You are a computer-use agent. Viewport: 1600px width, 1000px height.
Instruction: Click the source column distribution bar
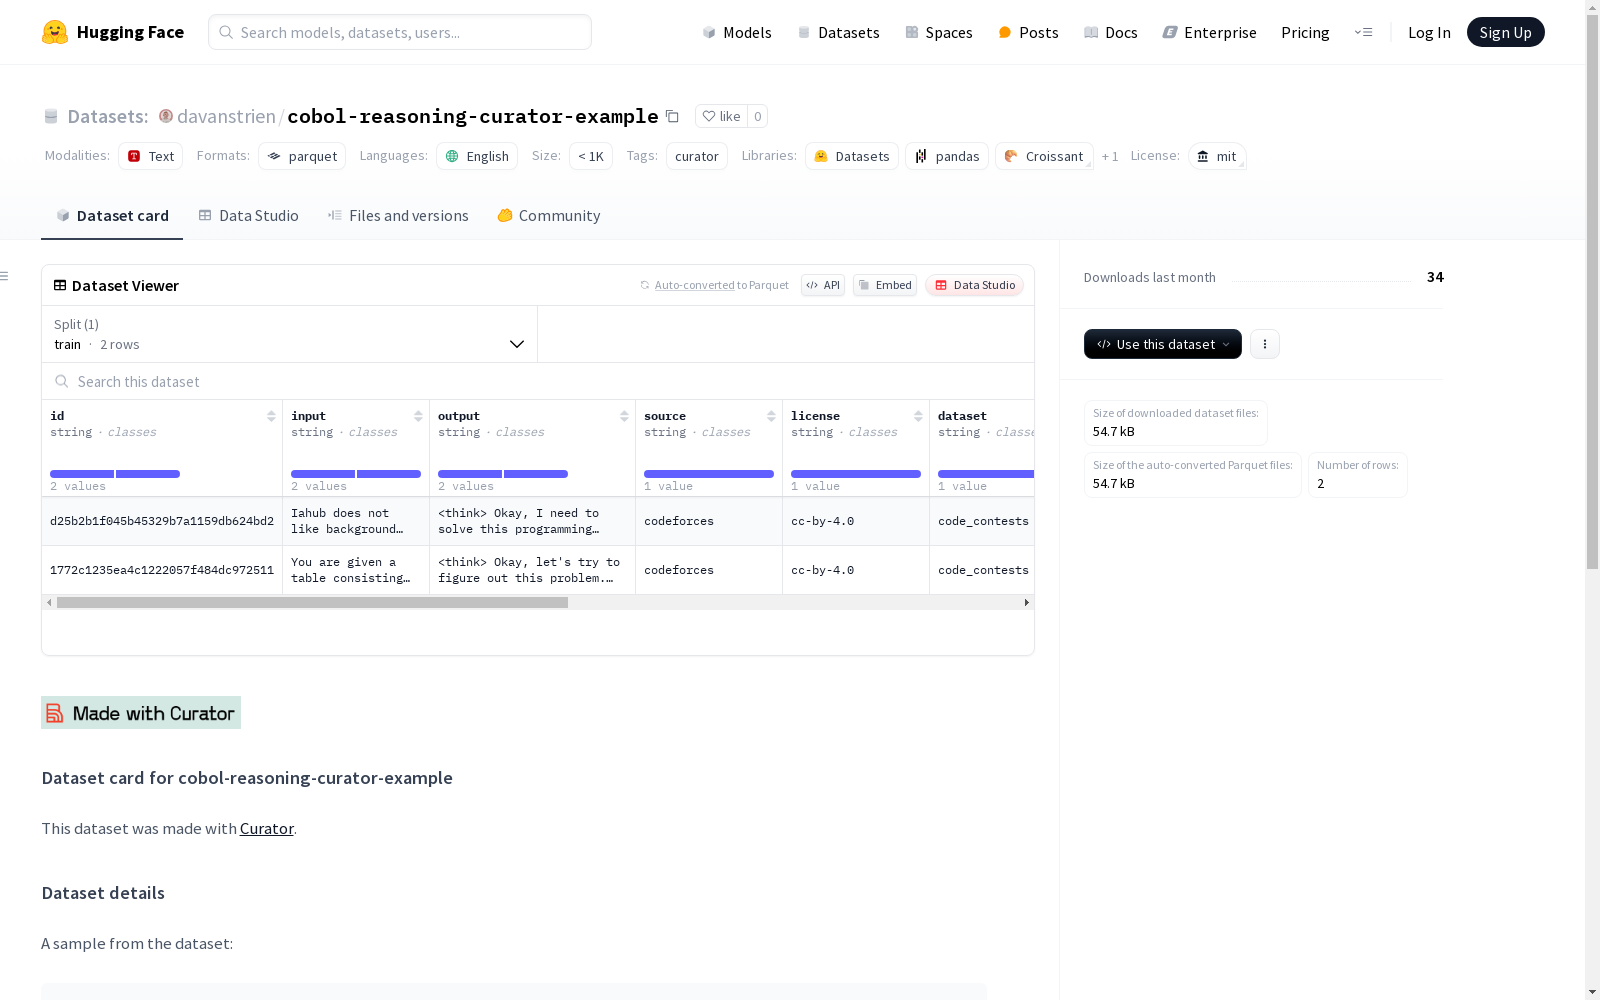click(709, 474)
